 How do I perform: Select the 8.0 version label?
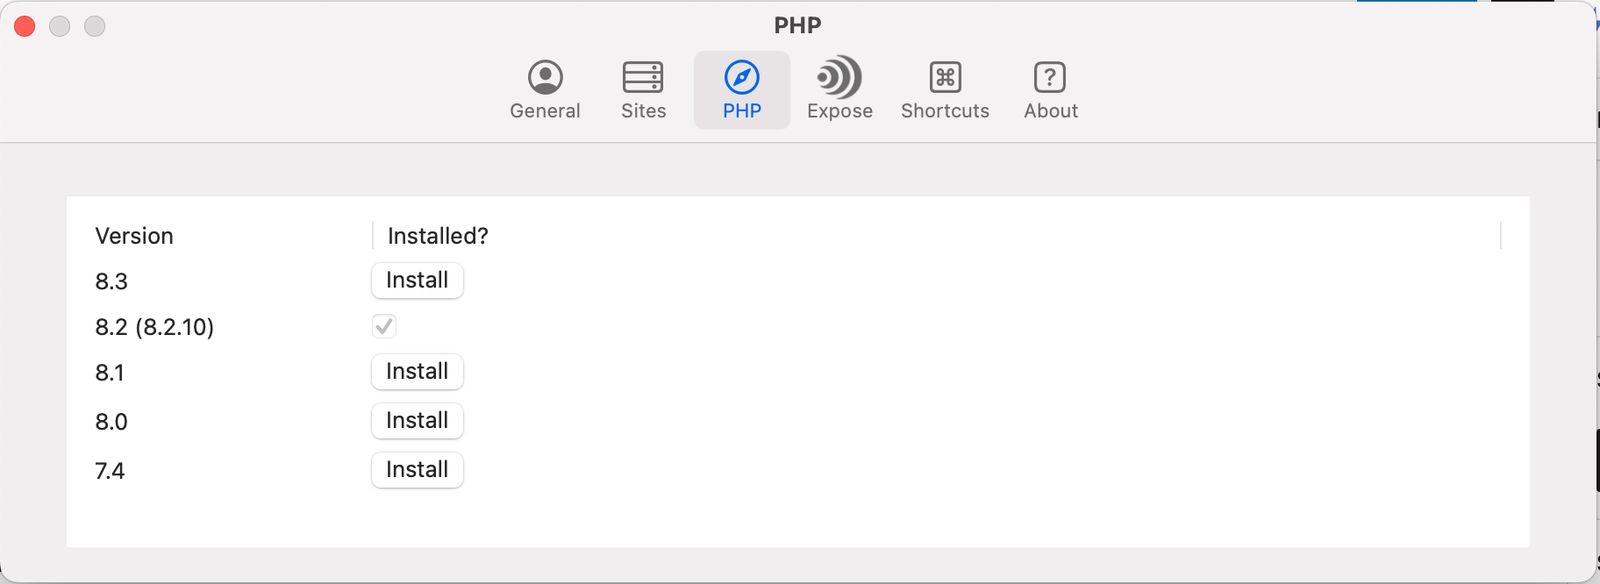[x=111, y=422]
